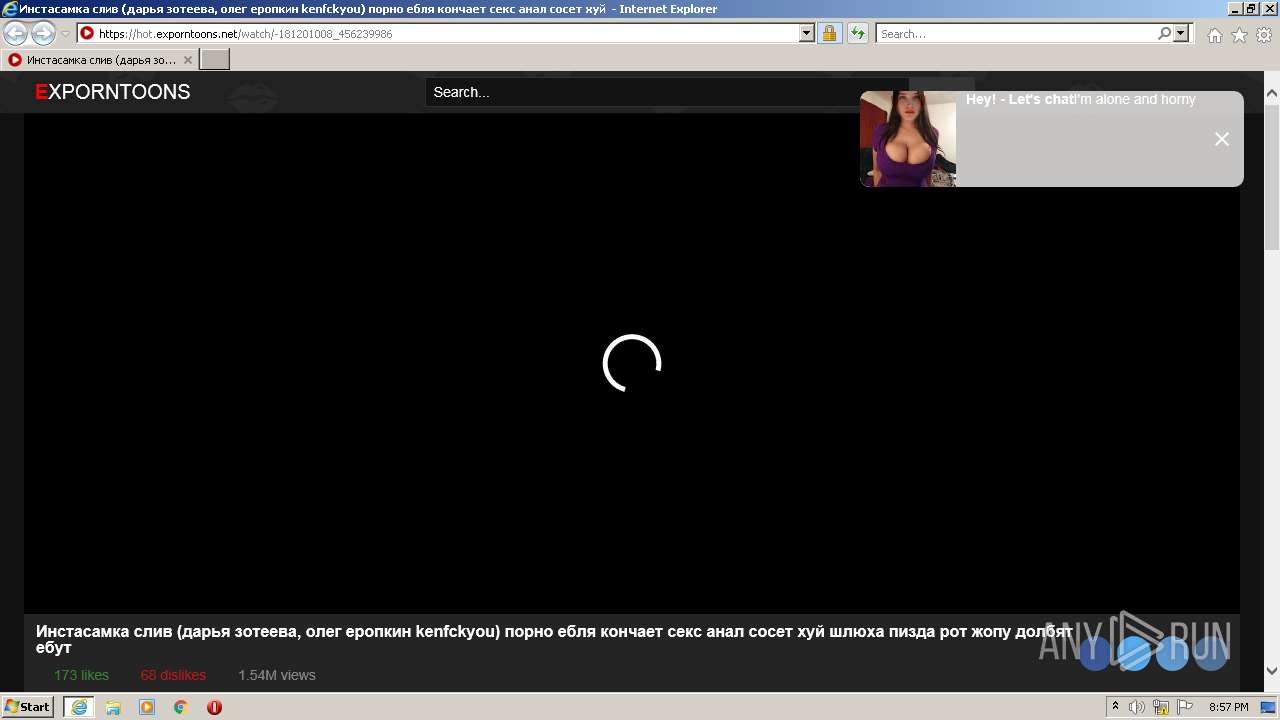Open Favorites with the star icon
The height and width of the screenshot is (720, 1280).
point(1239,35)
